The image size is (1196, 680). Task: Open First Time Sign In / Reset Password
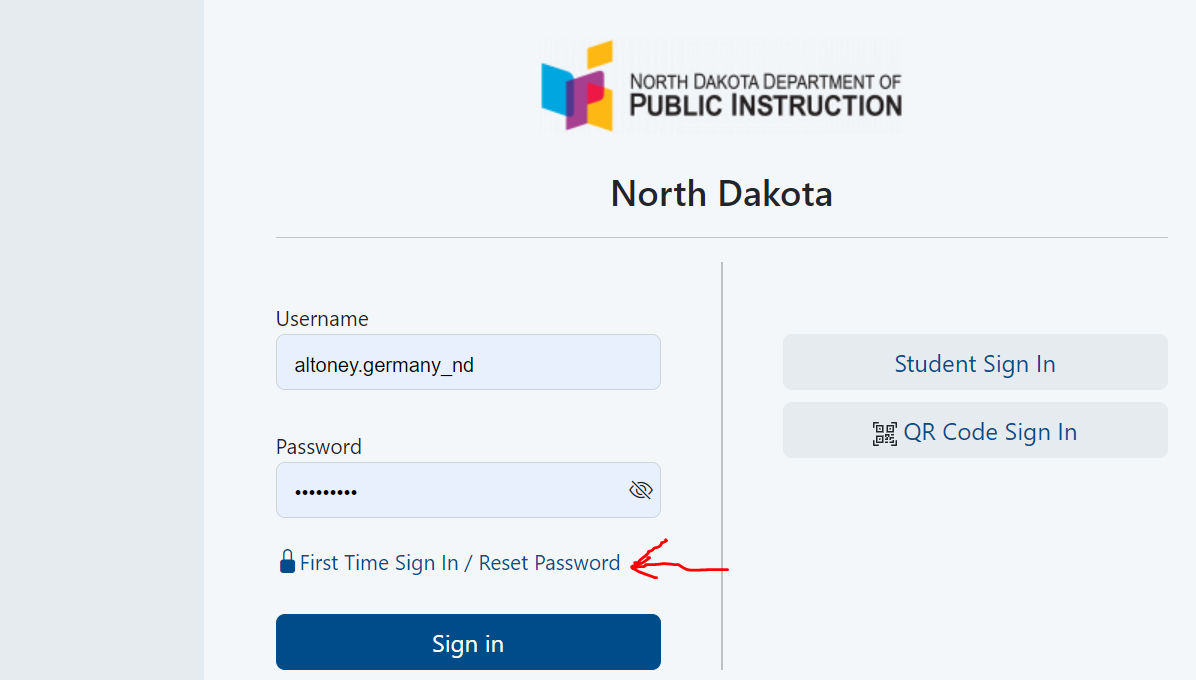tap(460, 563)
